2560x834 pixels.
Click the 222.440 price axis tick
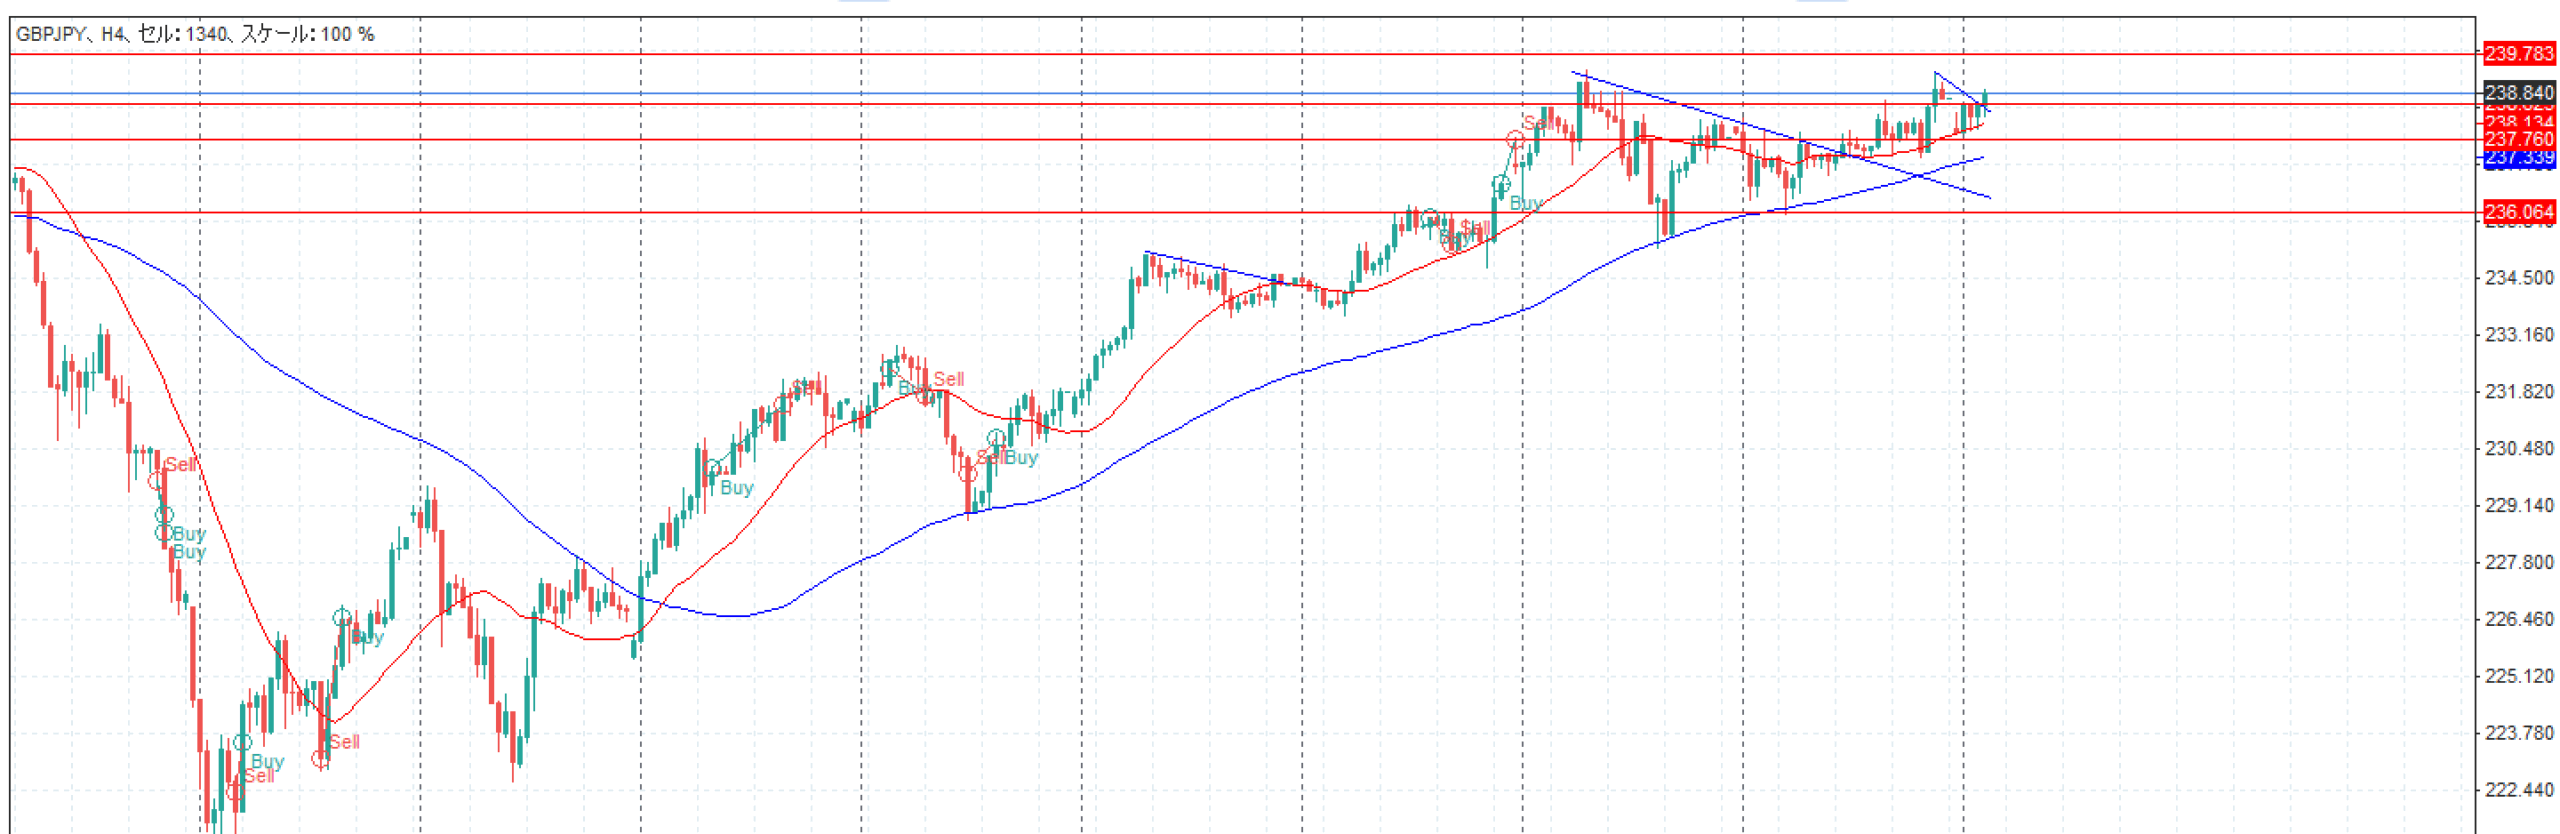point(2518,791)
